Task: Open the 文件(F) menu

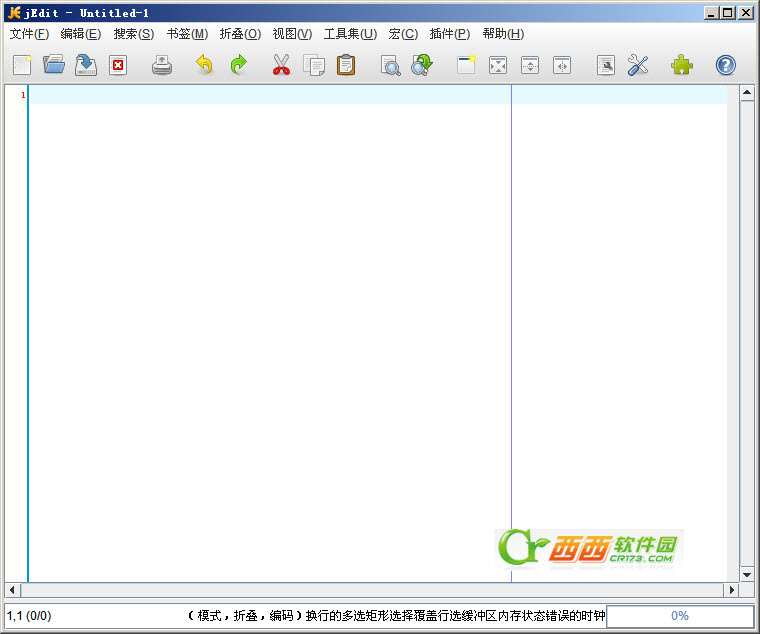Action: [x=30, y=34]
